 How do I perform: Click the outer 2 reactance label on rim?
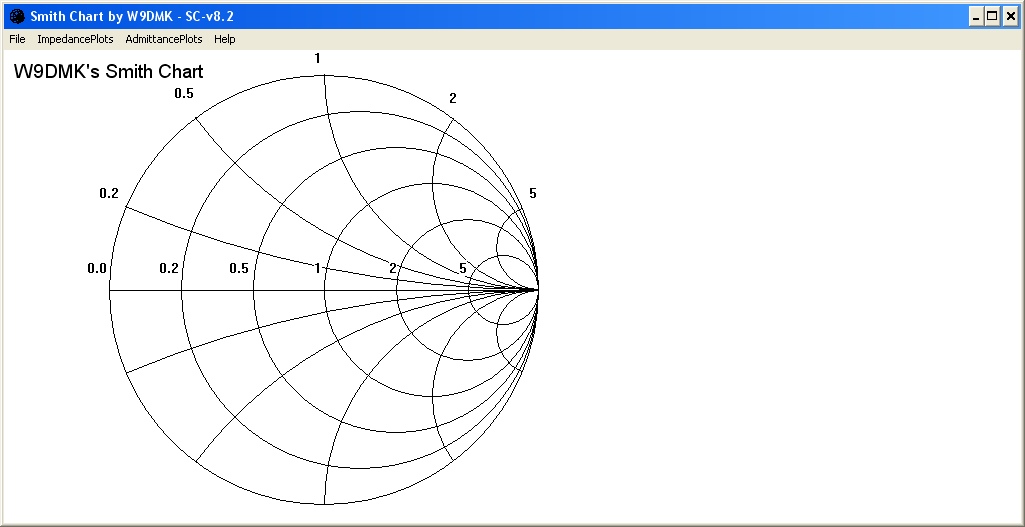coord(452,98)
